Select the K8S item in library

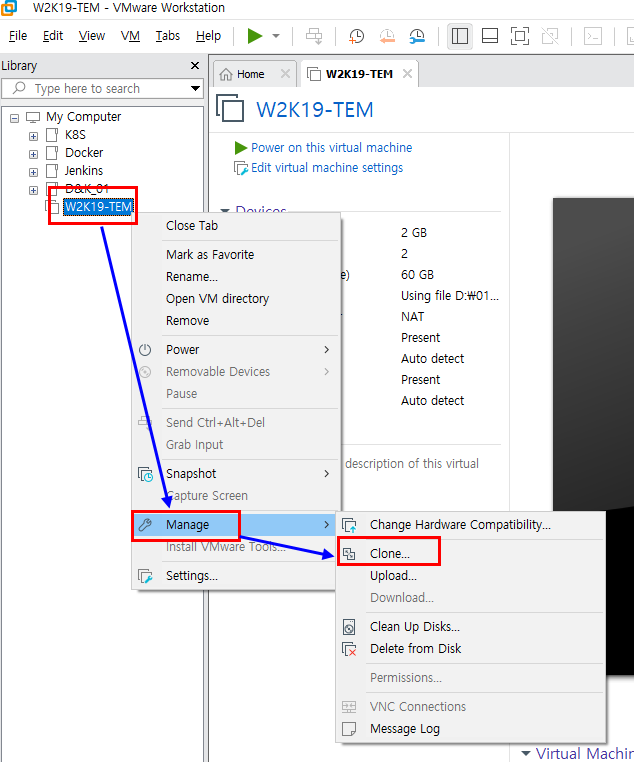[x=75, y=135]
